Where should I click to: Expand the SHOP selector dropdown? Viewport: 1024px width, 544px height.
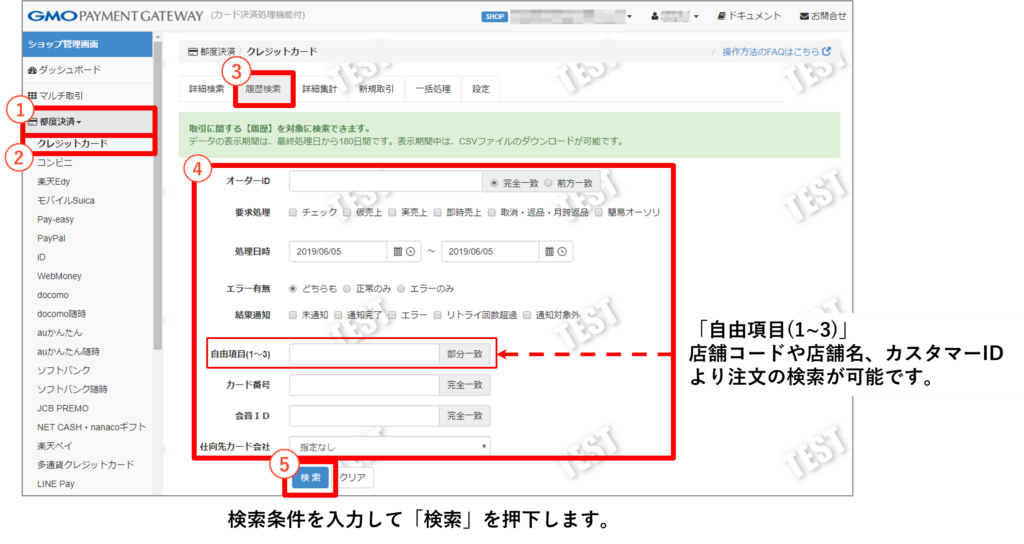pyautogui.click(x=628, y=17)
